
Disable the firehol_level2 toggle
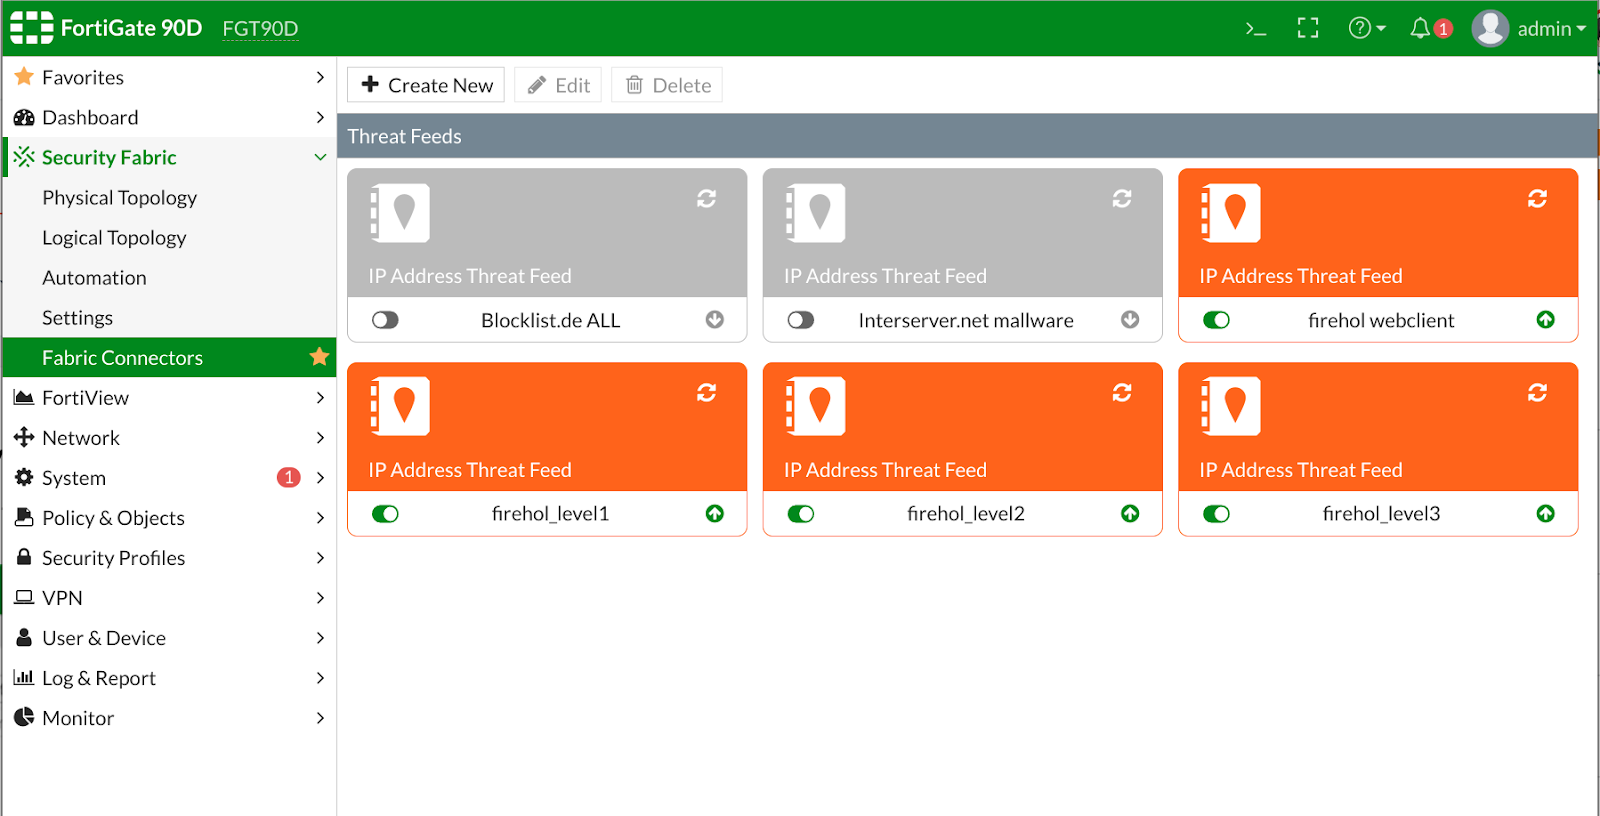(x=801, y=514)
